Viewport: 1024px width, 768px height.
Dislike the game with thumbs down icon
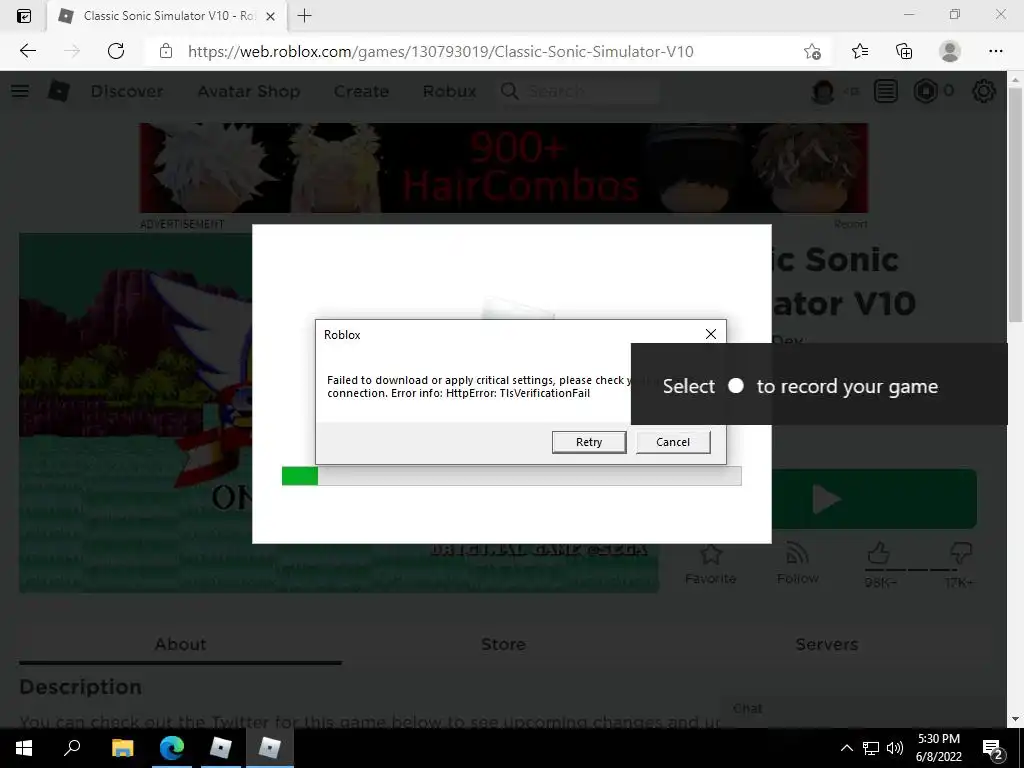pyautogui.click(x=961, y=554)
